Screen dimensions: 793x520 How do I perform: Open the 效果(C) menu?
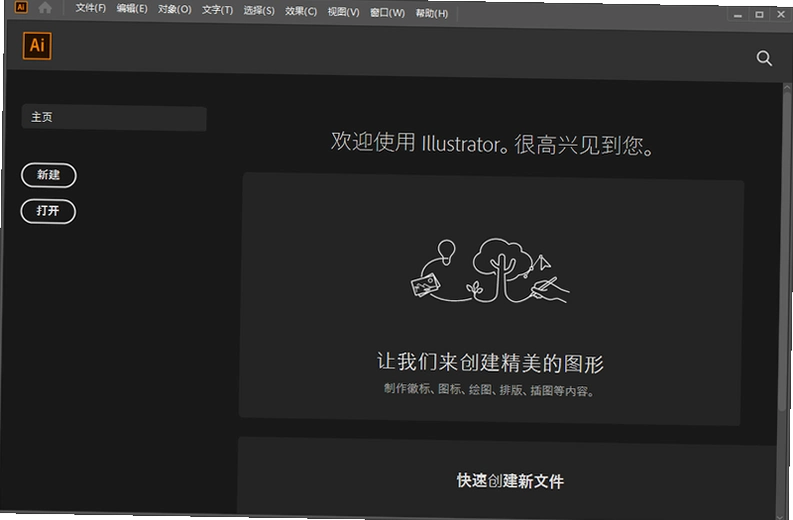coord(301,11)
